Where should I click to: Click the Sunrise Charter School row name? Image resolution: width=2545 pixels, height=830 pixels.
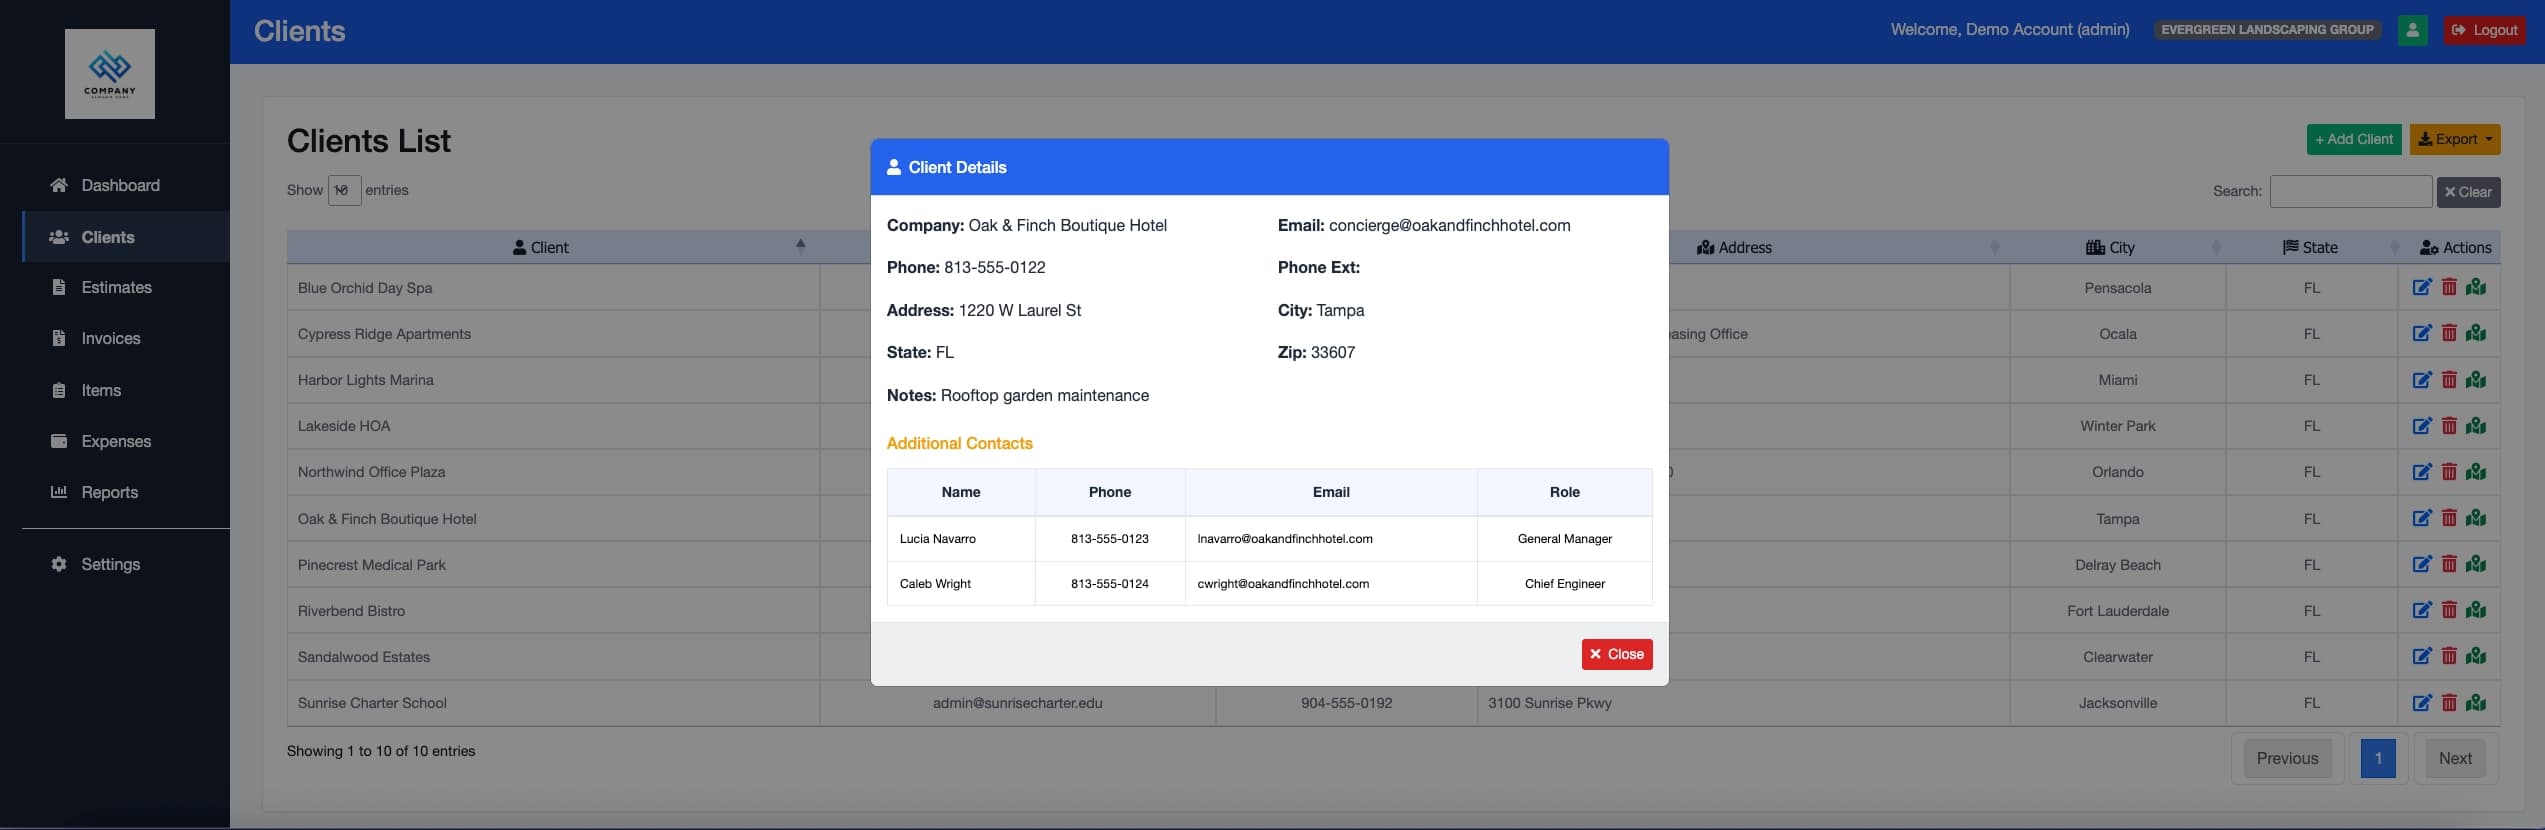pyautogui.click(x=372, y=702)
